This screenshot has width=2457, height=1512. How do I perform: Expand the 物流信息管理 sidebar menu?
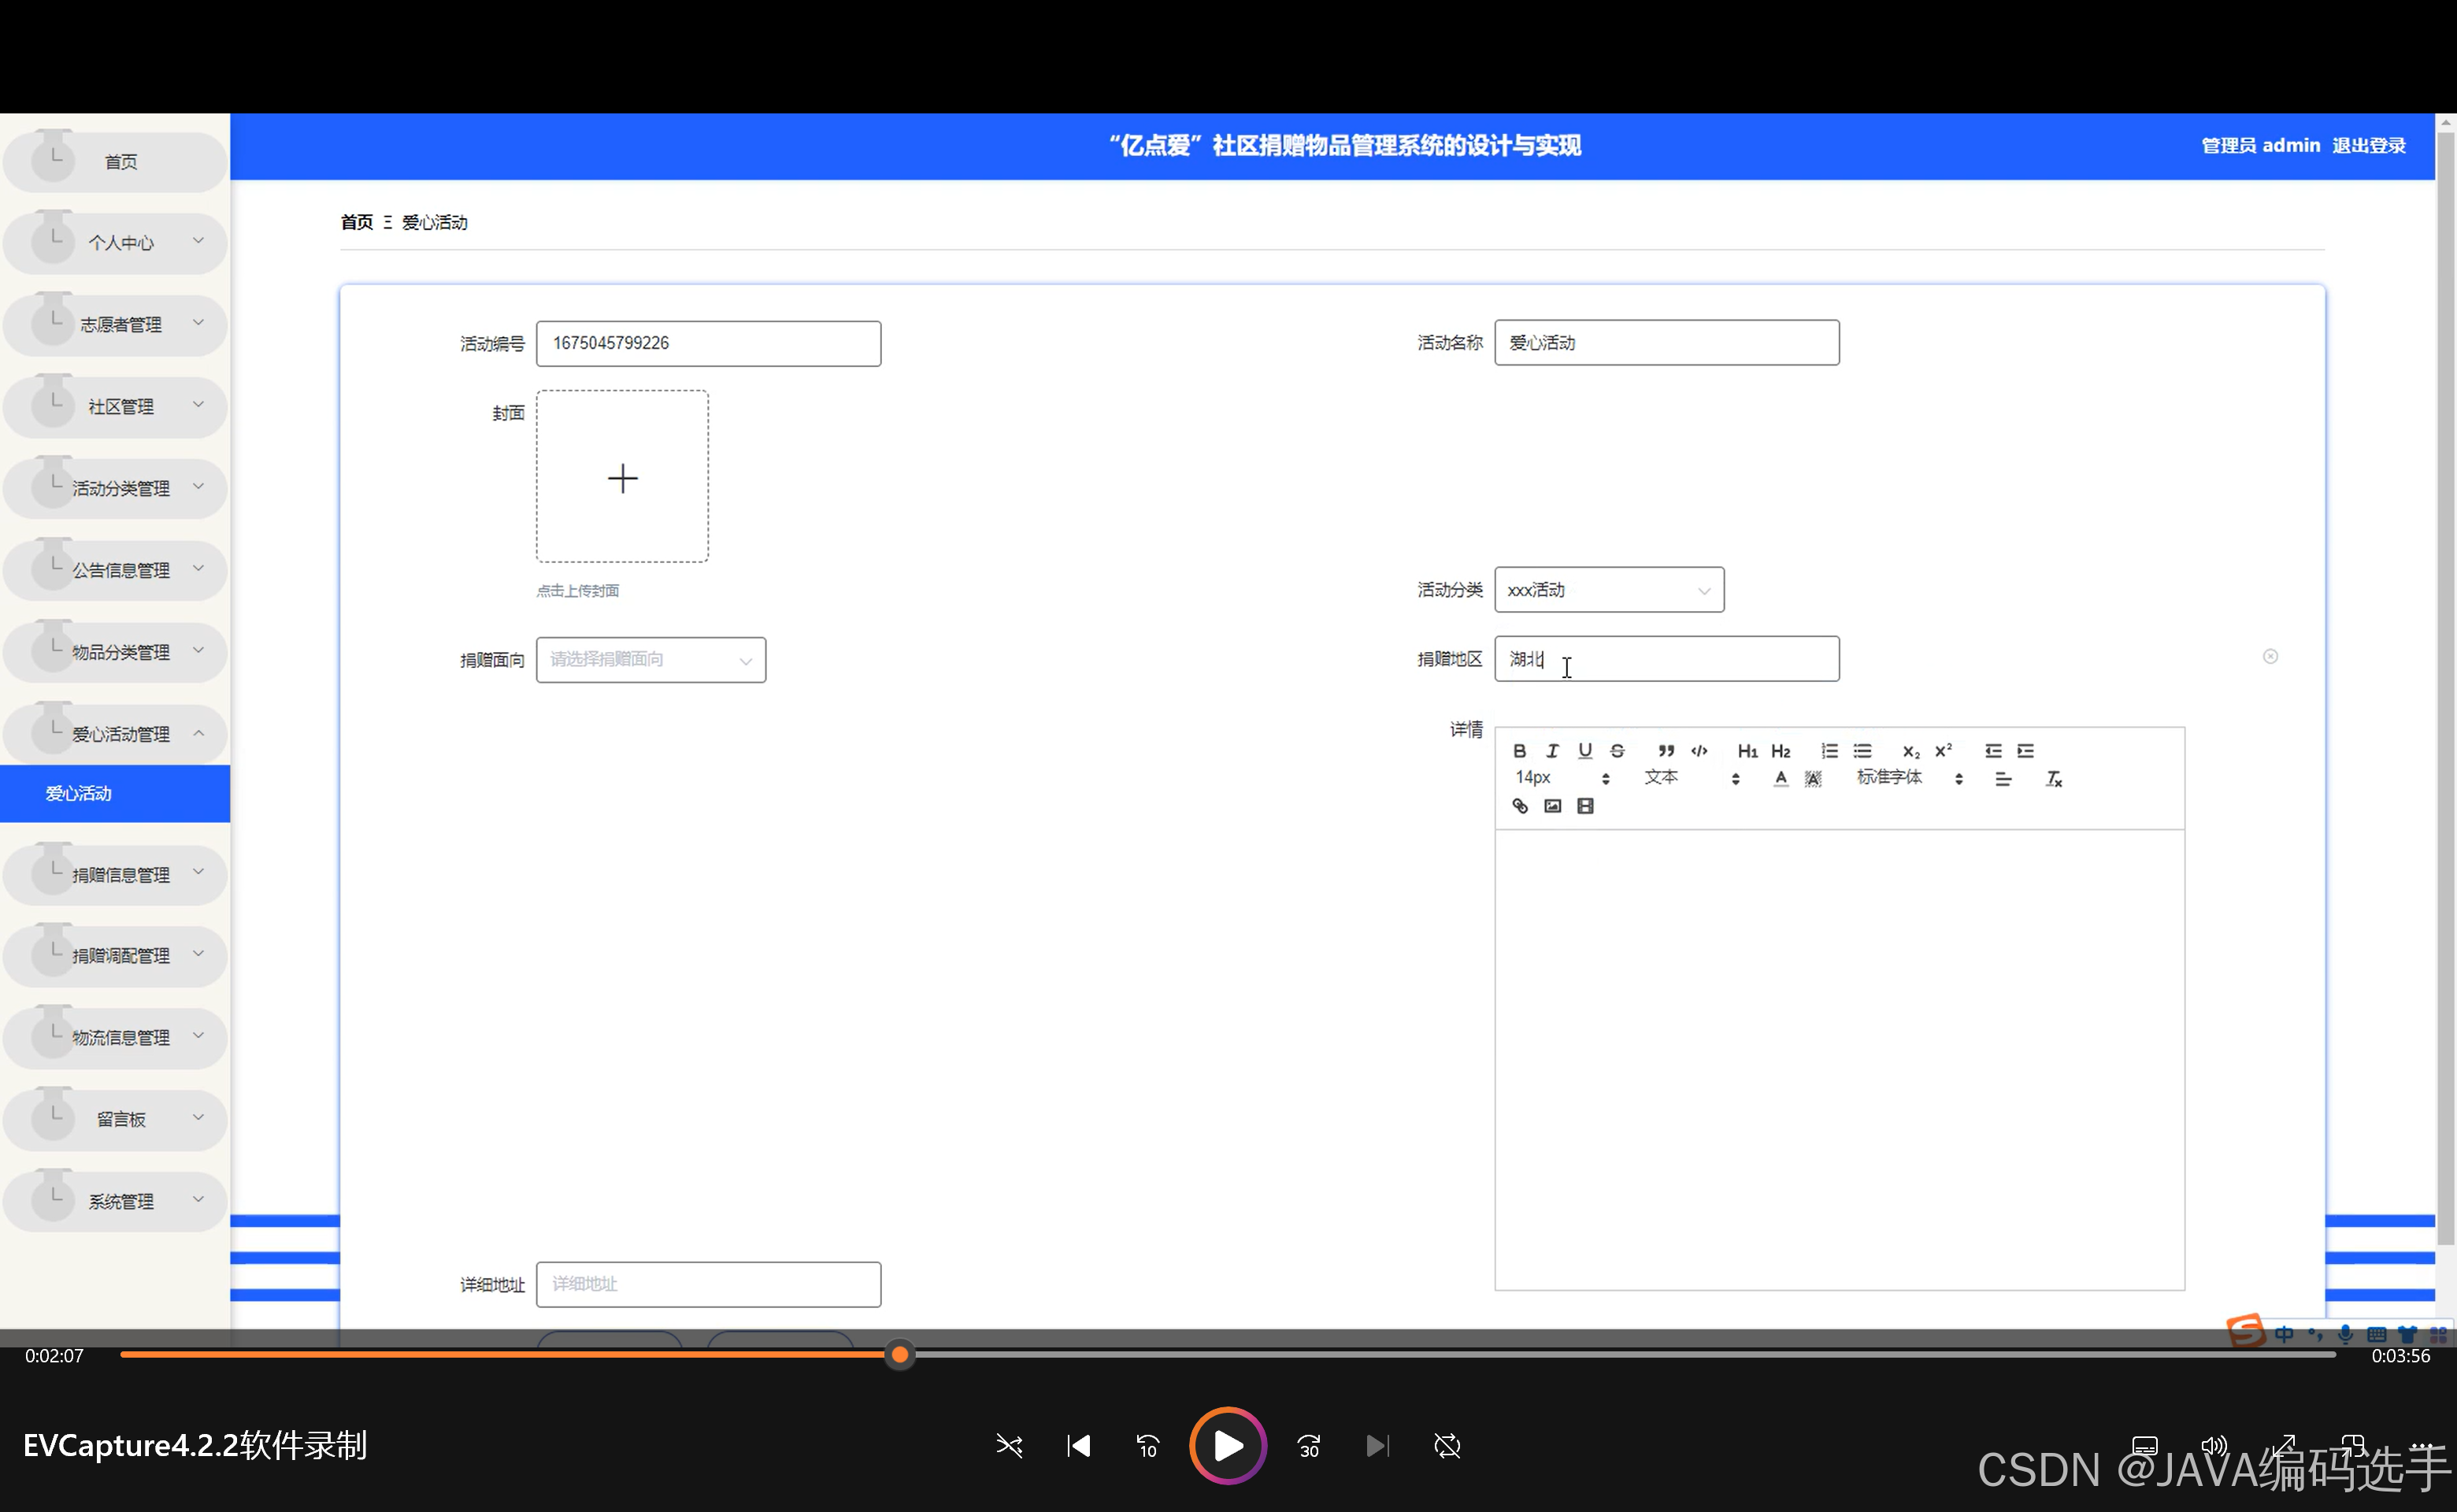[x=115, y=1038]
